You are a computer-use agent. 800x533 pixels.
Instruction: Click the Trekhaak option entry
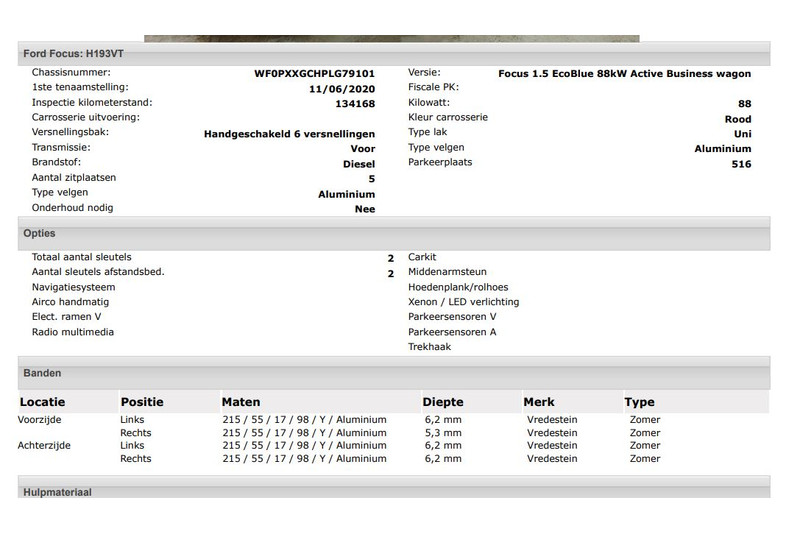(x=430, y=347)
